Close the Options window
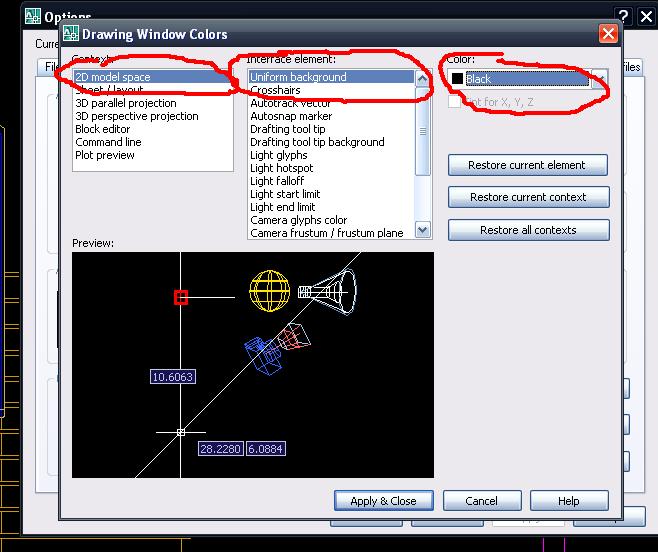 (x=647, y=16)
